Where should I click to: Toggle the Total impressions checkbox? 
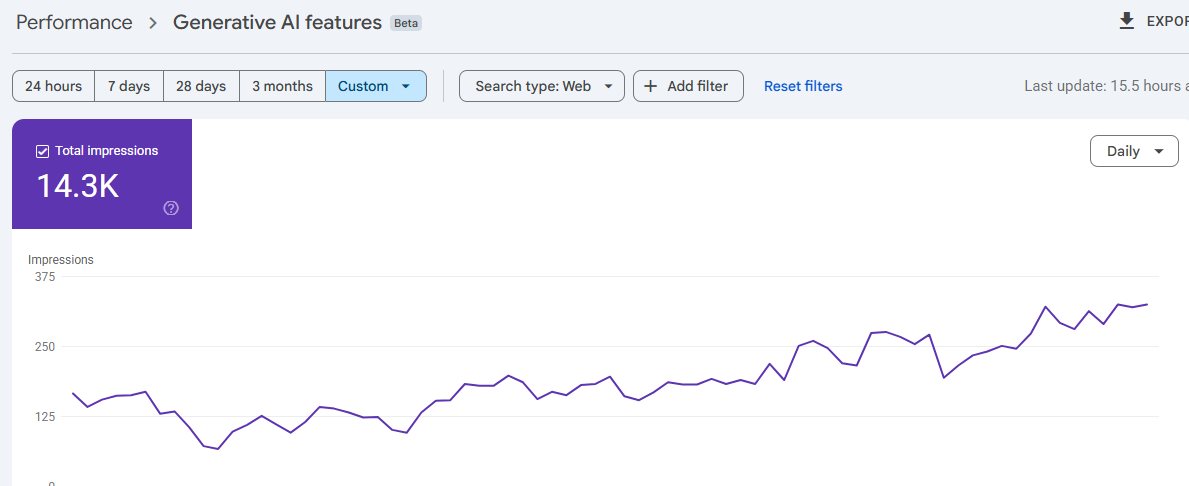[x=42, y=151]
